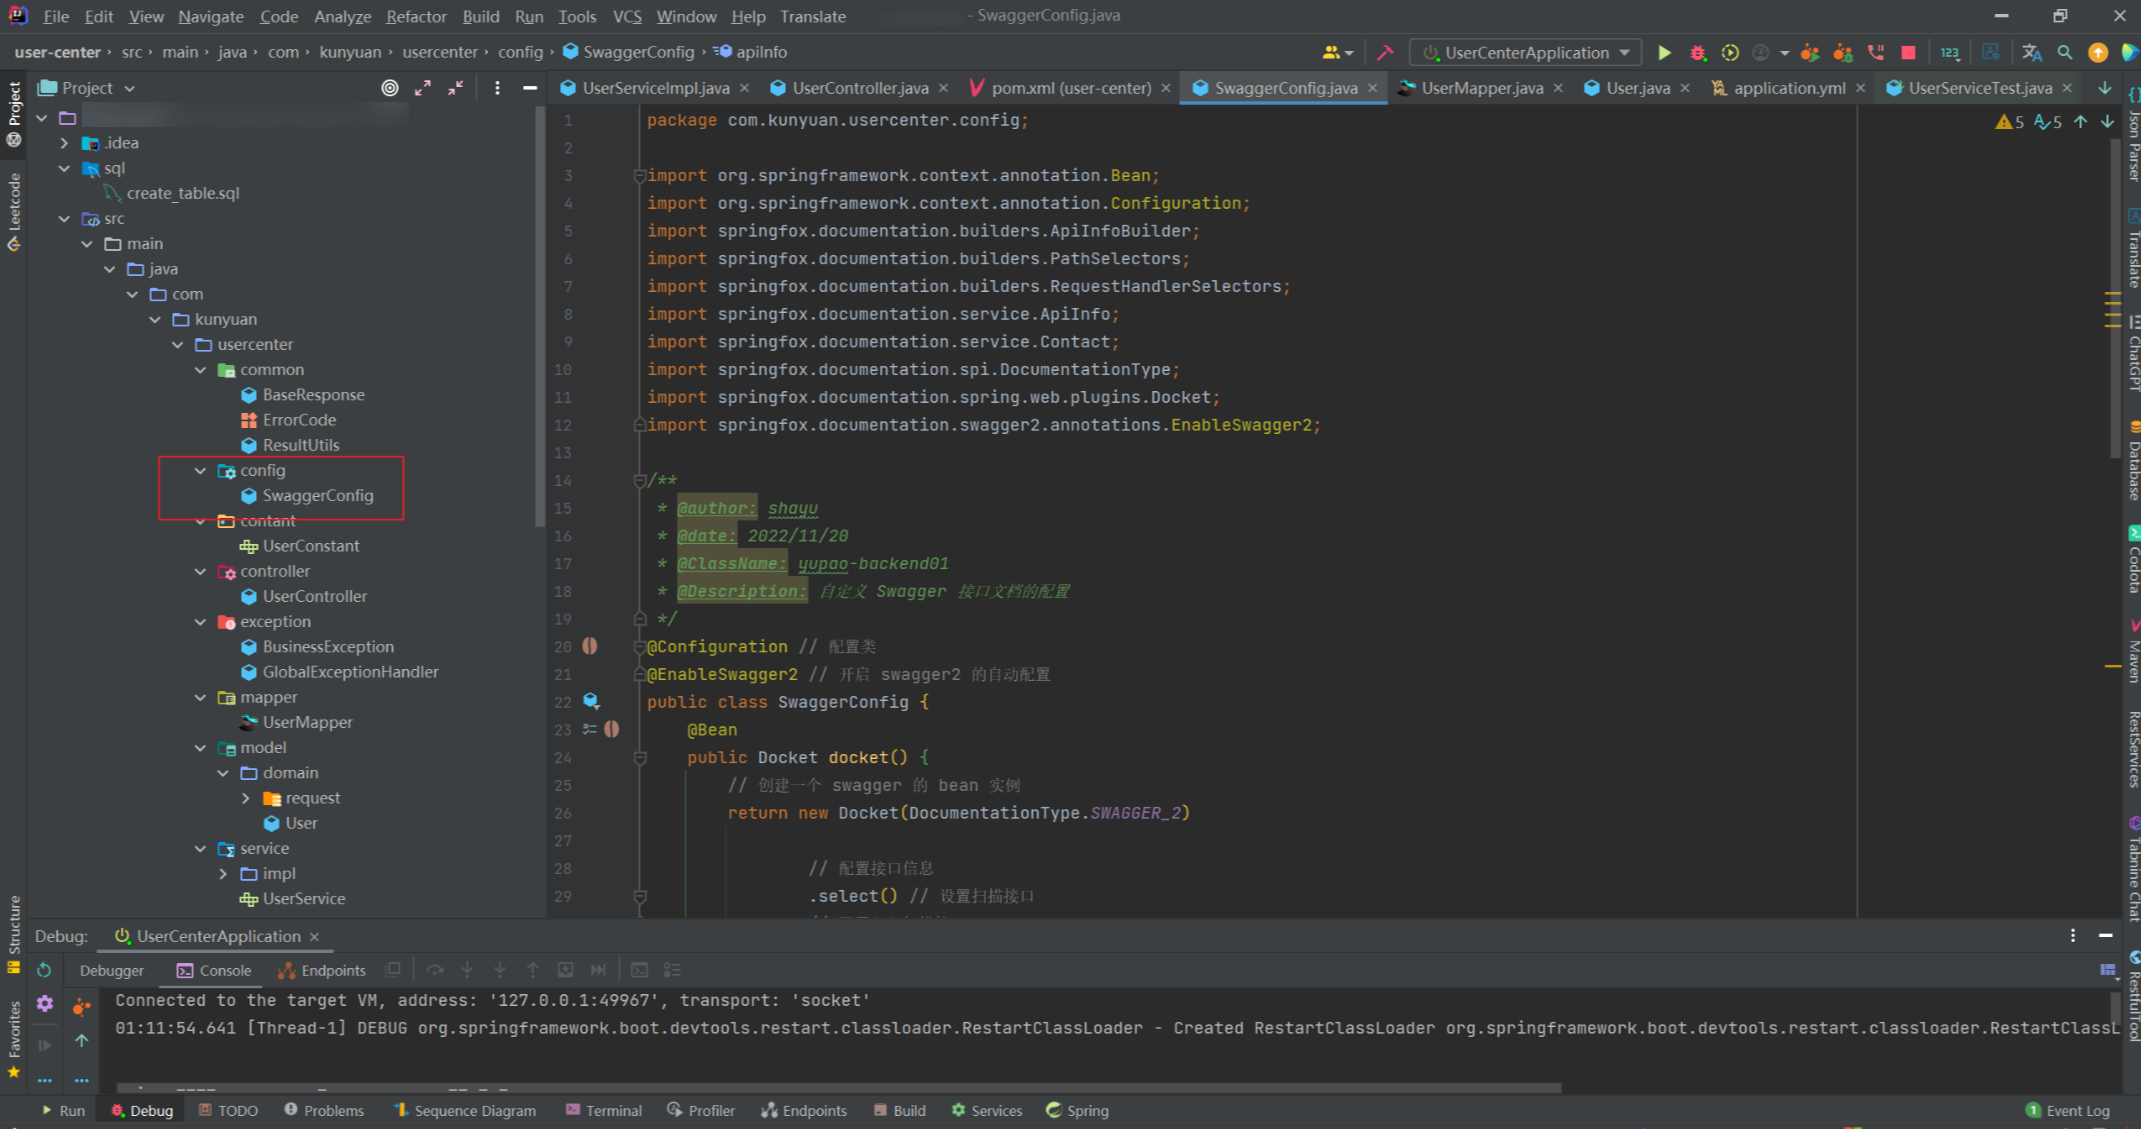This screenshot has height=1129, width=2141.
Task: Toggle the Structure side tool window
Action: click(x=14, y=934)
